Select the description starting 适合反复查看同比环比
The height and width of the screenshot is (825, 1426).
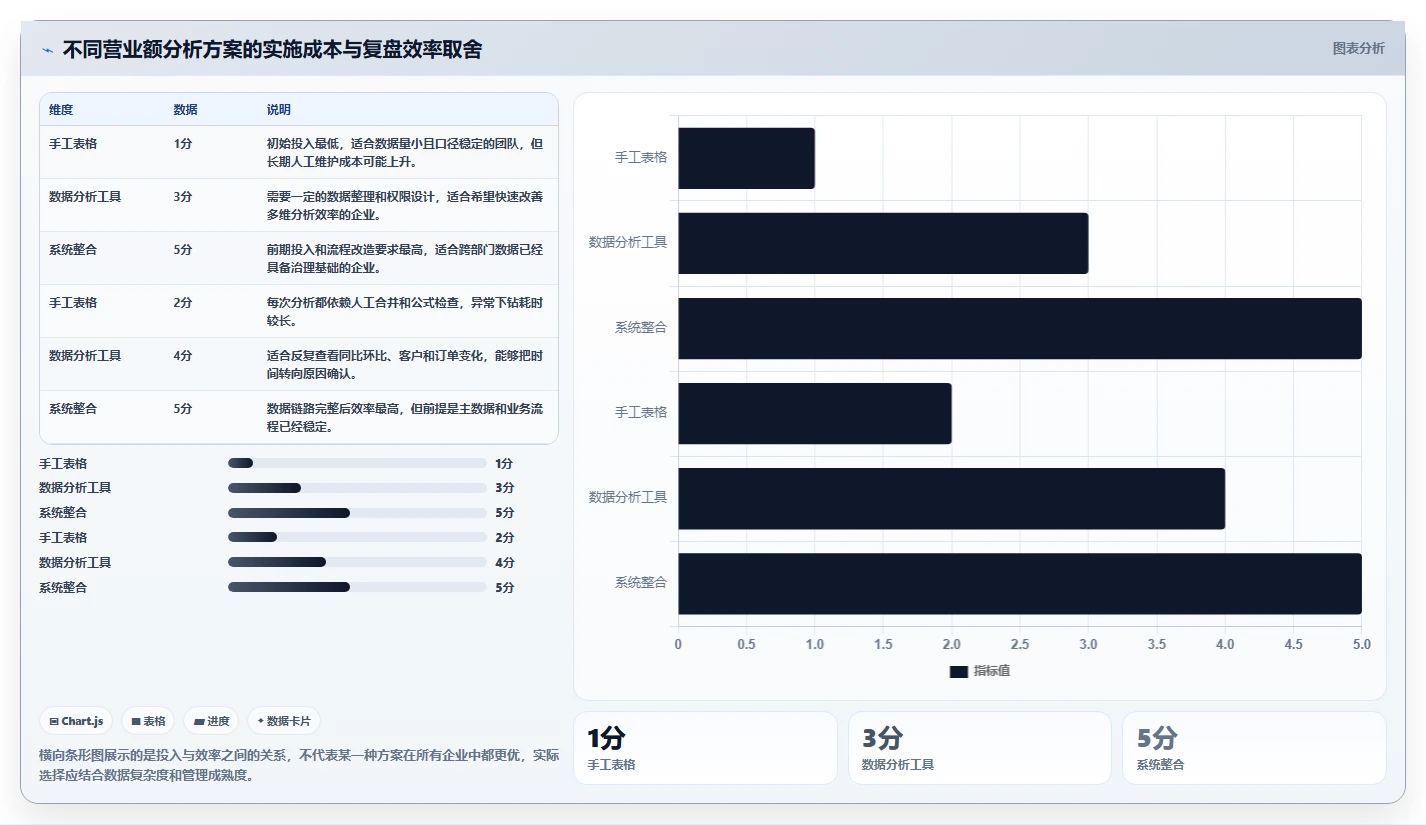pos(405,364)
